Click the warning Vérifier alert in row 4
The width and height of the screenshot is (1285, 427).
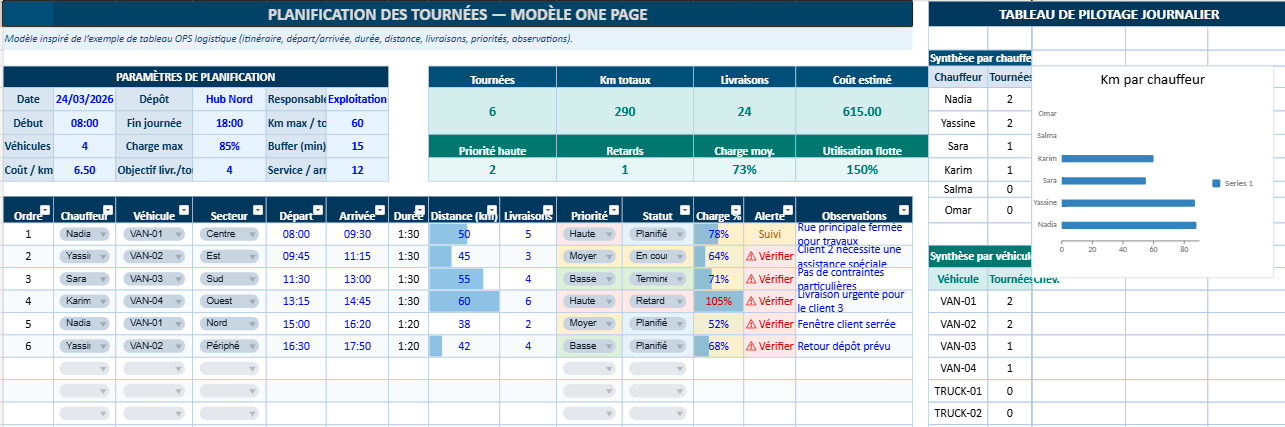click(x=770, y=301)
